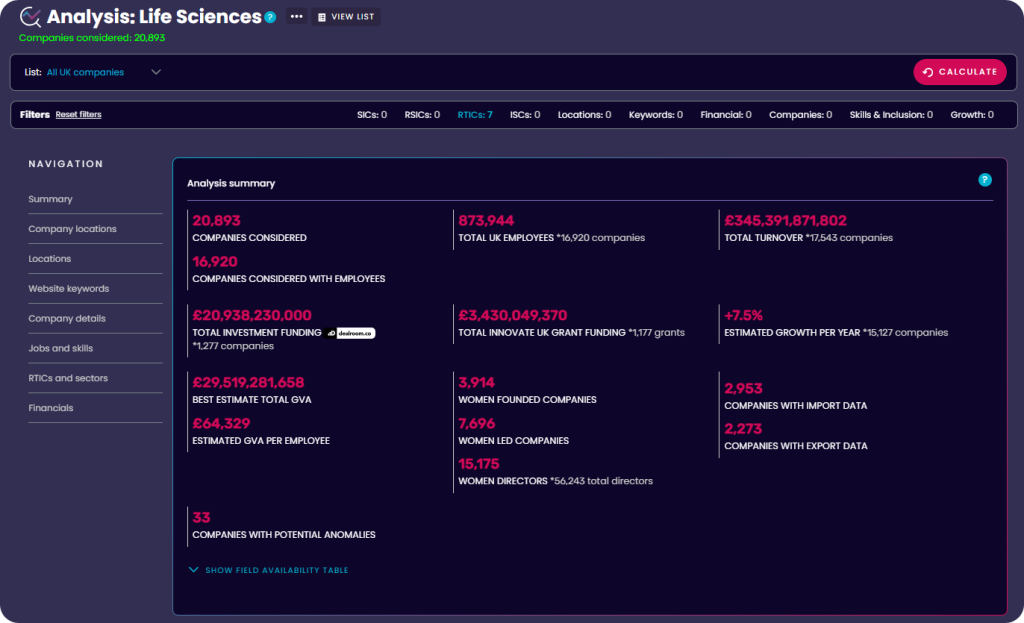Click Reset filters link

78,115
